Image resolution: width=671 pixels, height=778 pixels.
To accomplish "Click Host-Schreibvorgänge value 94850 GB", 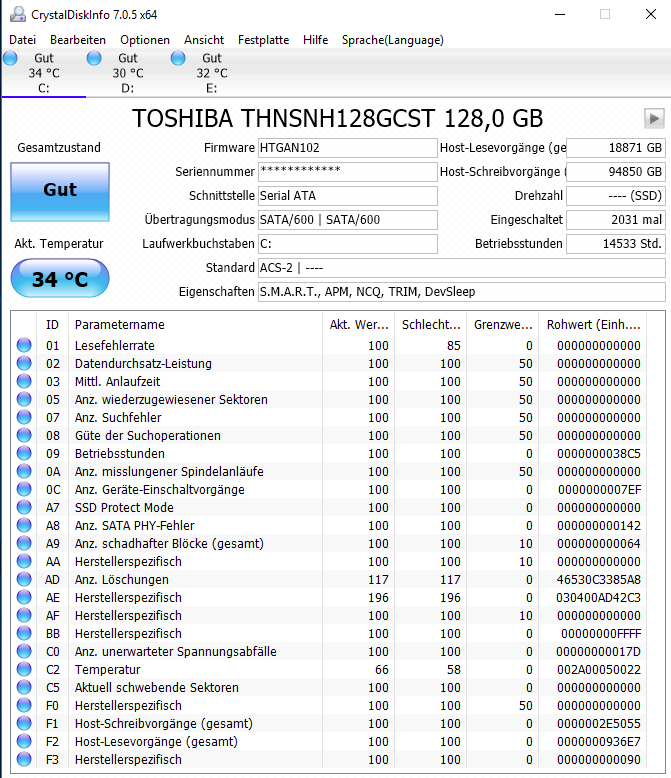I will 615,172.
